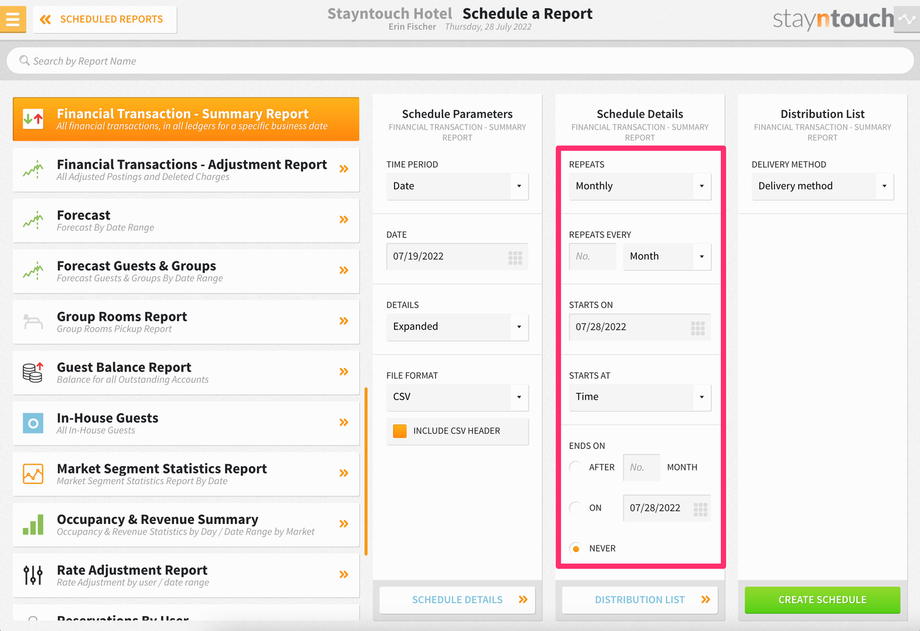Open the Forecast report
The height and width of the screenshot is (631, 920).
(x=186, y=220)
